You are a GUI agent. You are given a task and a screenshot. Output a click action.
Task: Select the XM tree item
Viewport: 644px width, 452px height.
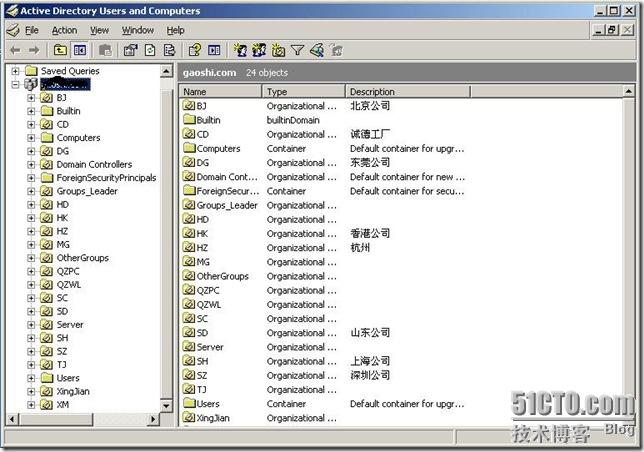62,405
